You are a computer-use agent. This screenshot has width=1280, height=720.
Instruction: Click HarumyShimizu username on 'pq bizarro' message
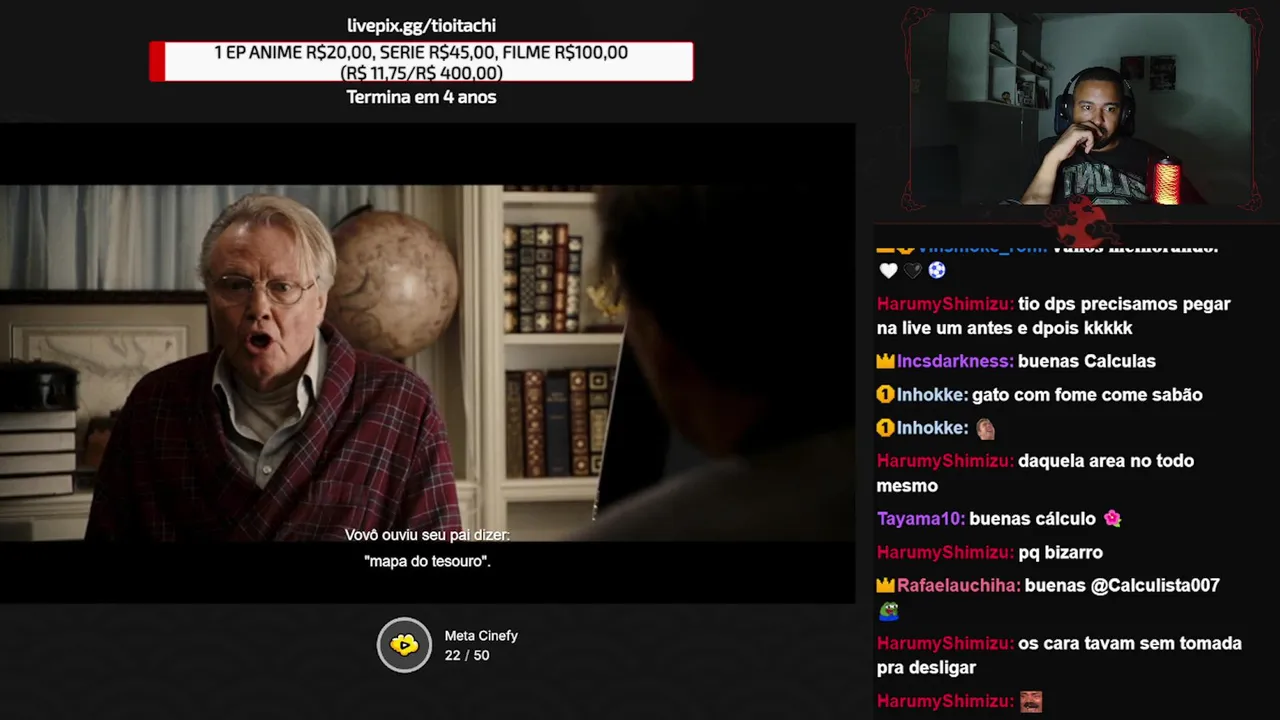coord(945,552)
